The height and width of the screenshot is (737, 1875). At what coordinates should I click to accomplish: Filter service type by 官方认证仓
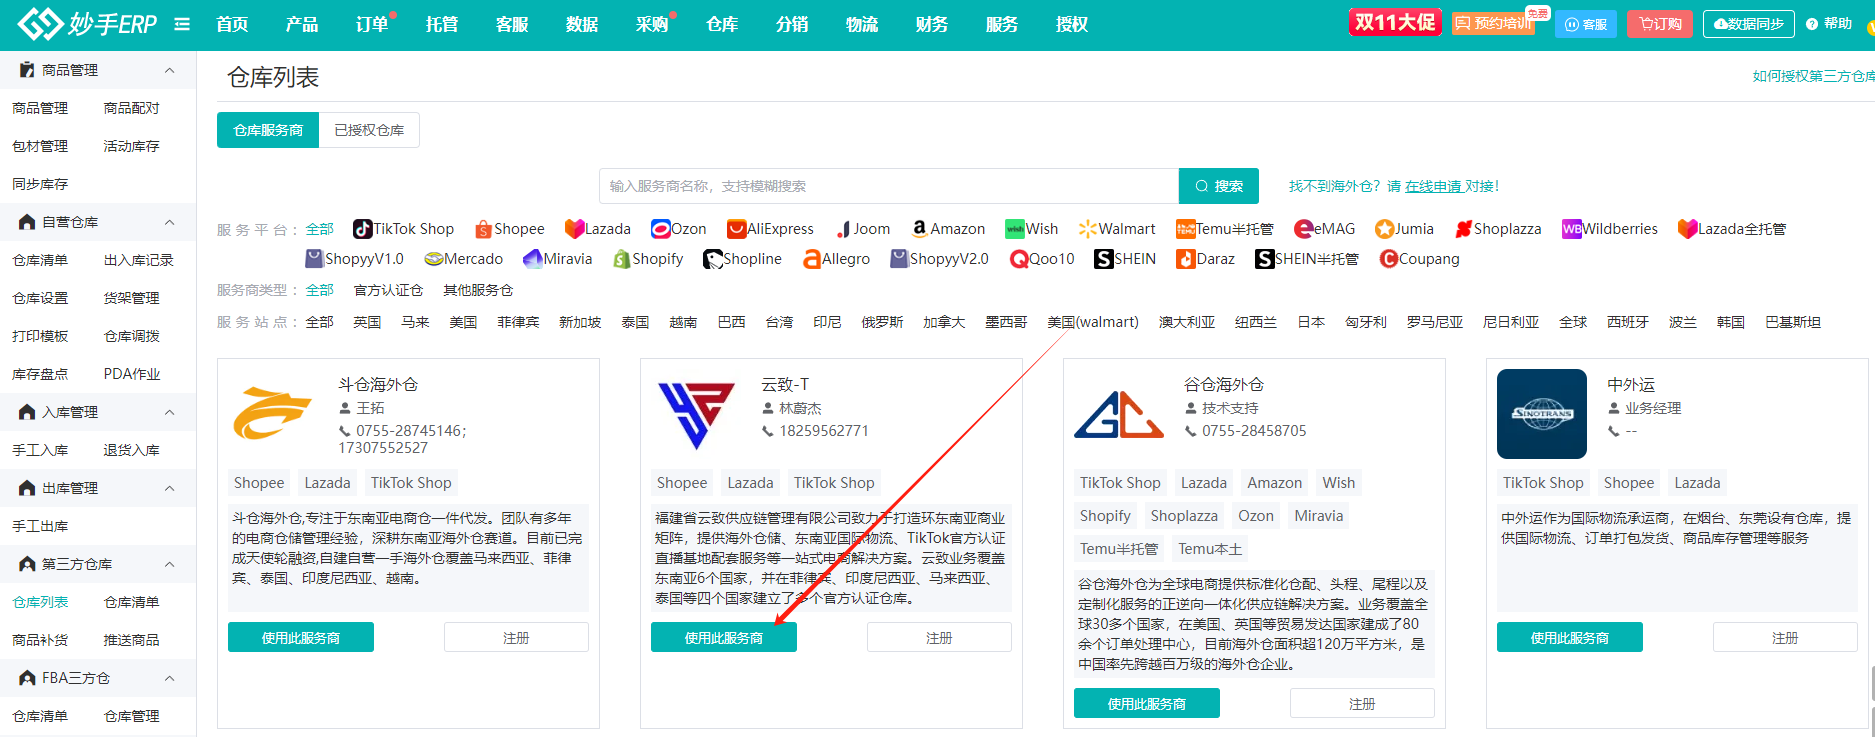(x=388, y=290)
